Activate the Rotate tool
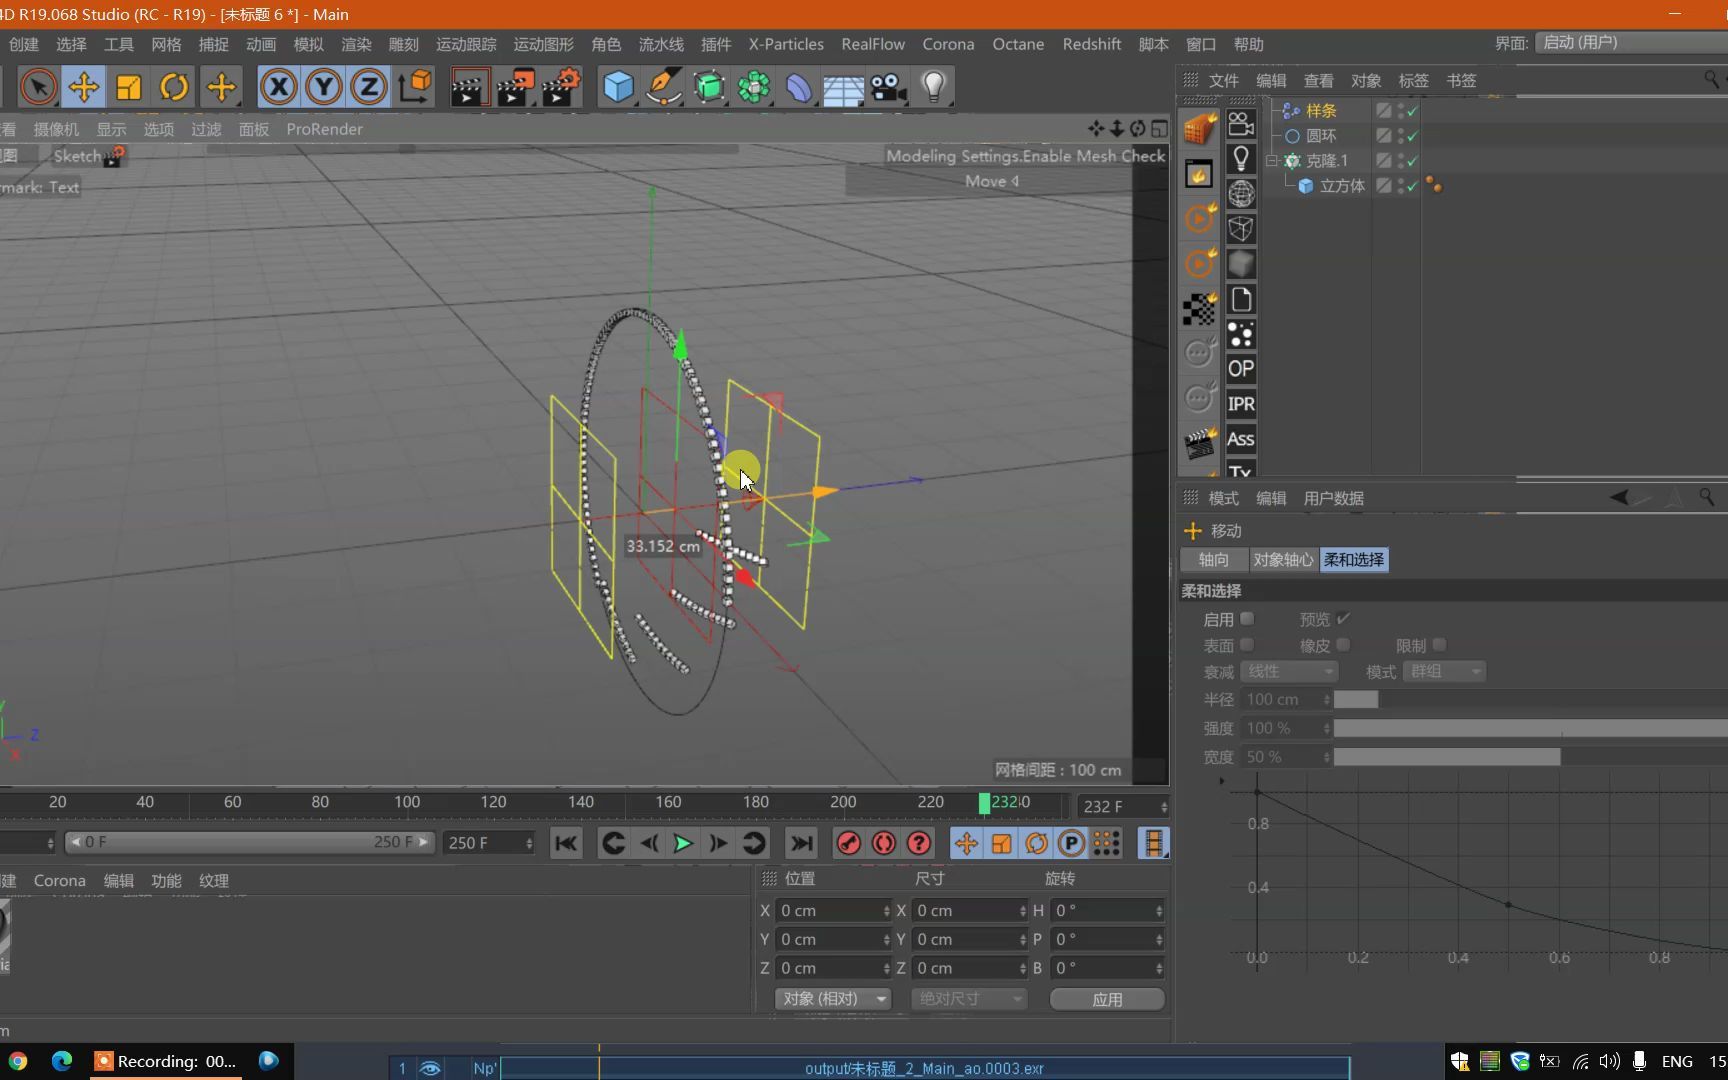The width and height of the screenshot is (1728, 1080). click(x=174, y=87)
